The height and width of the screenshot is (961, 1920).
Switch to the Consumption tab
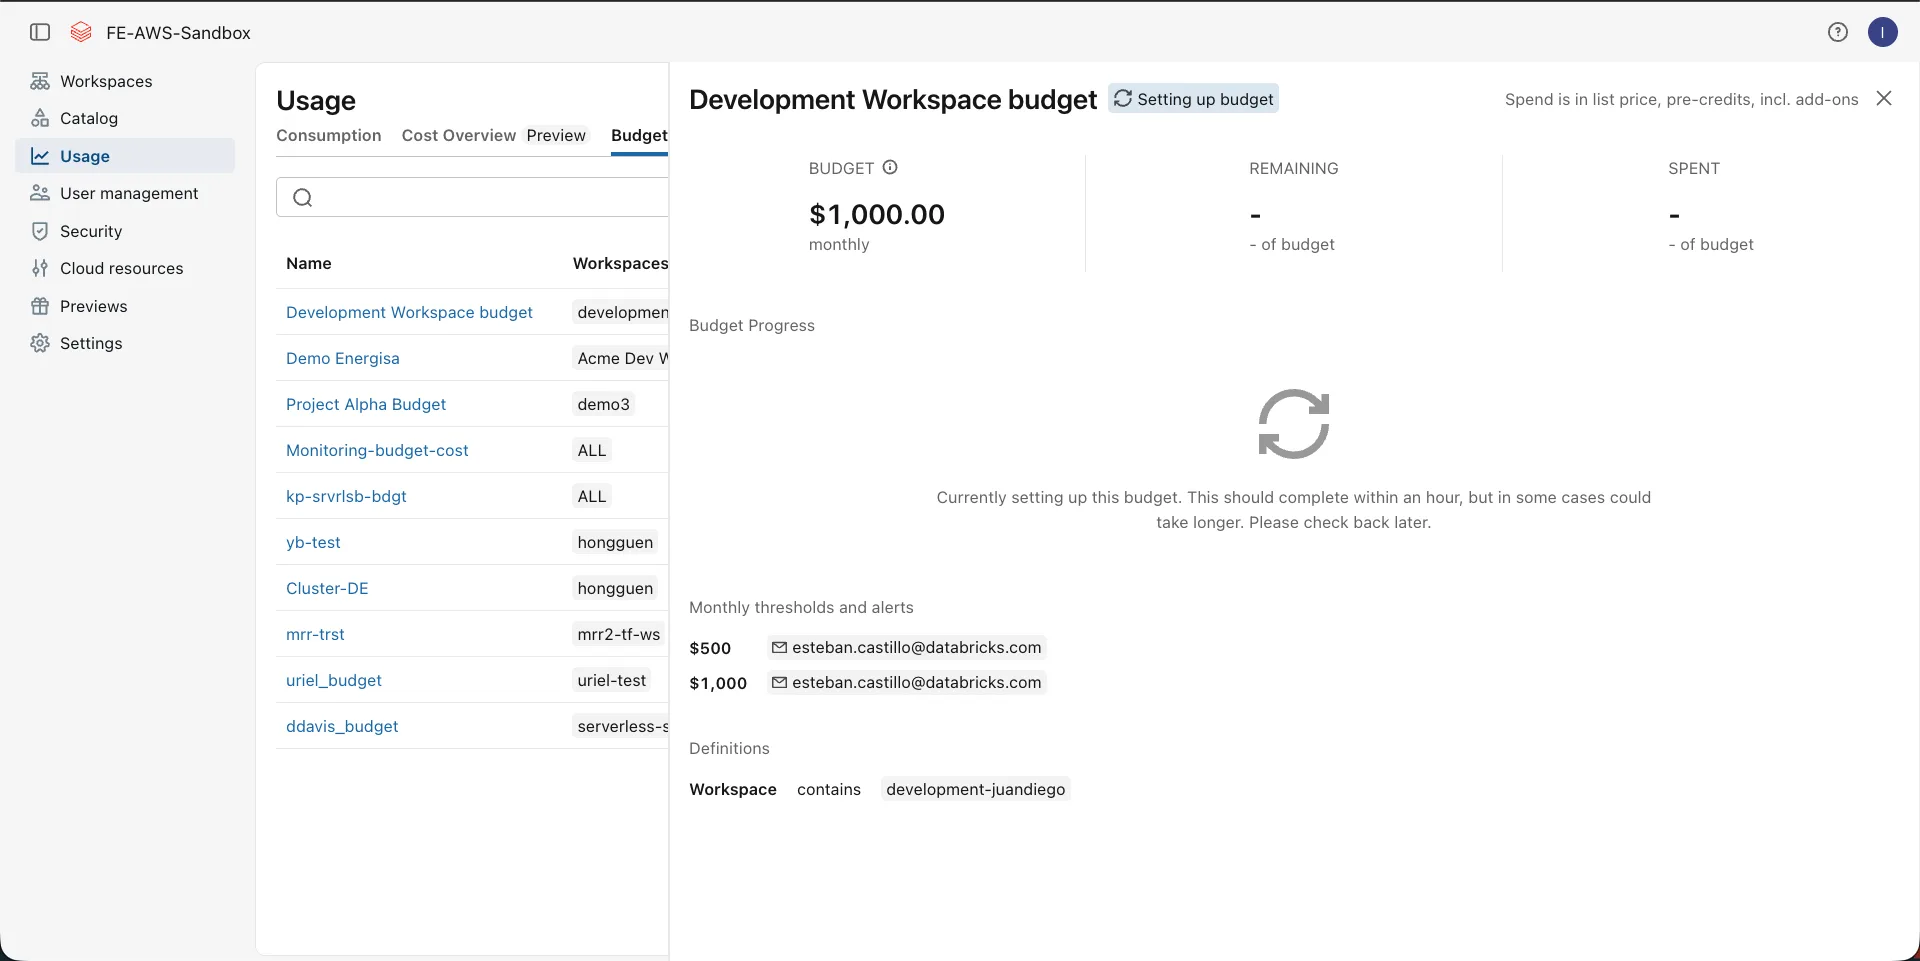coord(329,135)
